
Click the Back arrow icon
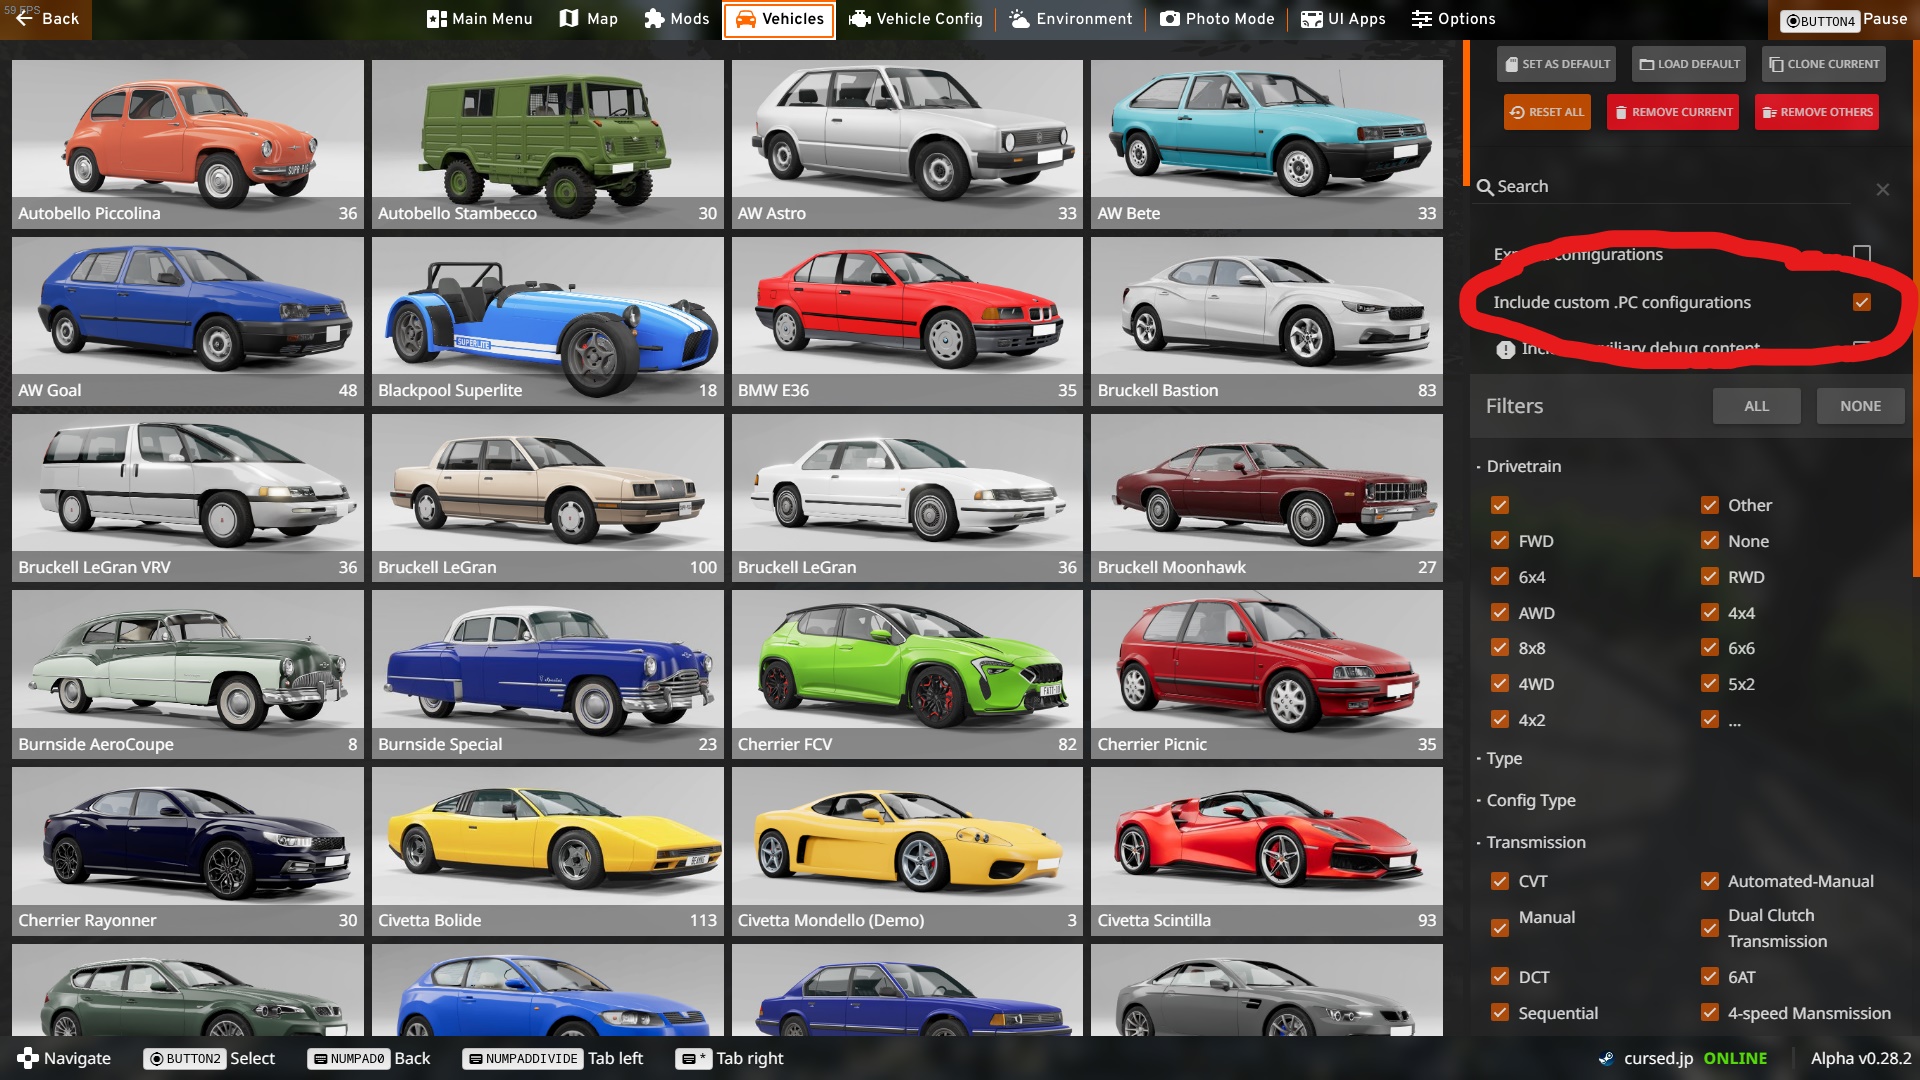point(24,18)
